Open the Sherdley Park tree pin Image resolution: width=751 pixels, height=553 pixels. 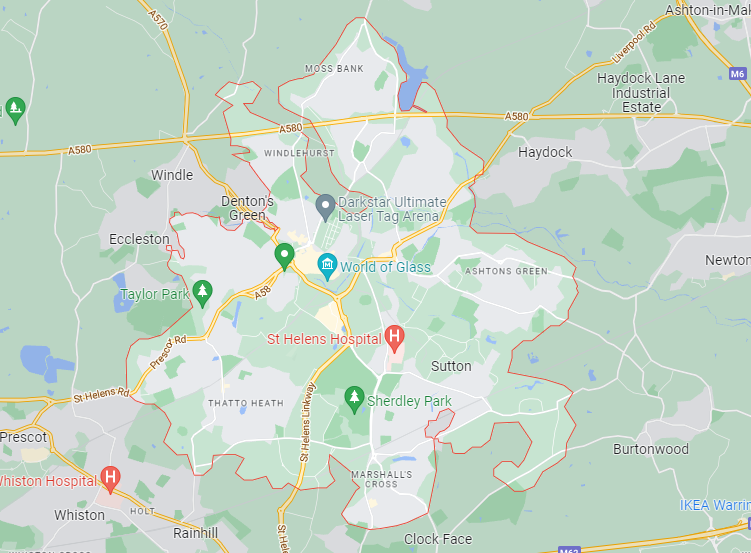pos(354,399)
